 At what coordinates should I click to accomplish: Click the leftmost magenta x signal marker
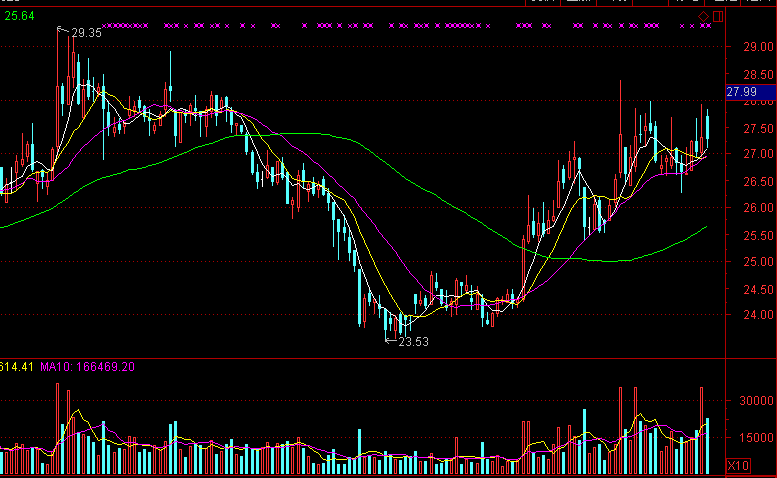(x=105, y=25)
